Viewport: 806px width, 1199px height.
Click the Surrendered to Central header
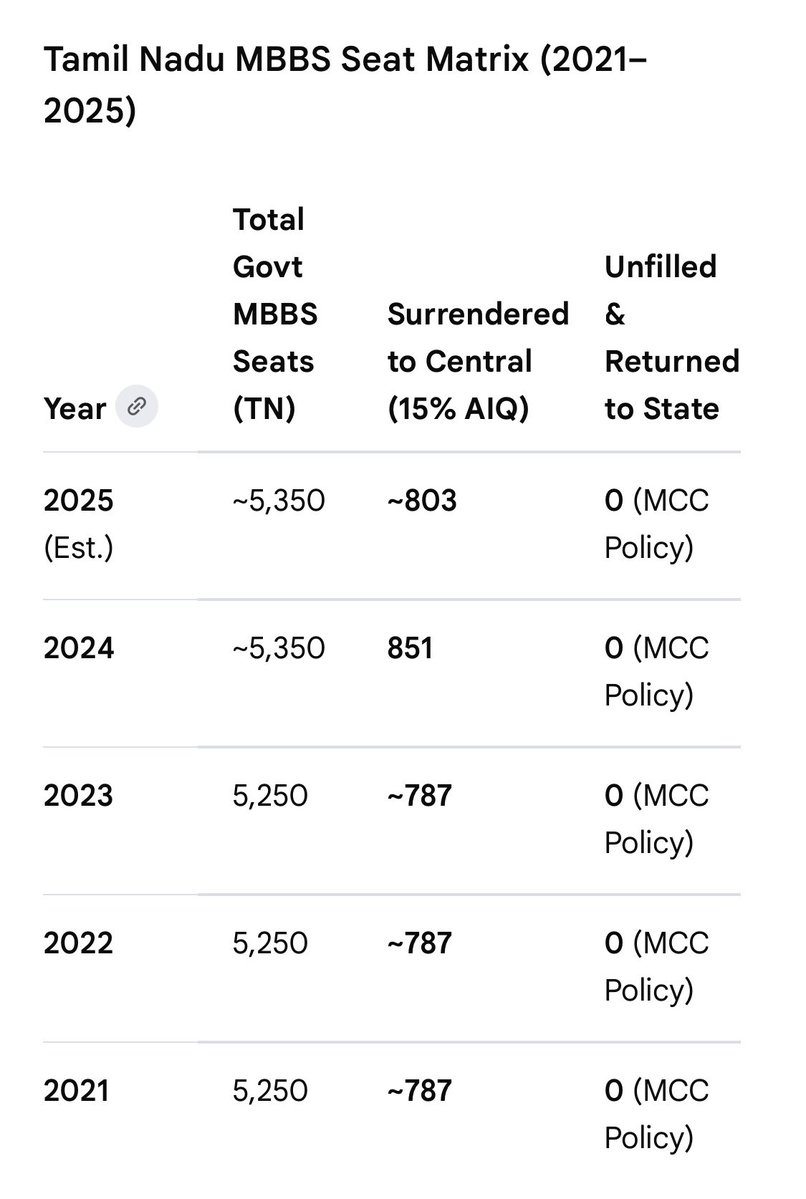(x=478, y=361)
